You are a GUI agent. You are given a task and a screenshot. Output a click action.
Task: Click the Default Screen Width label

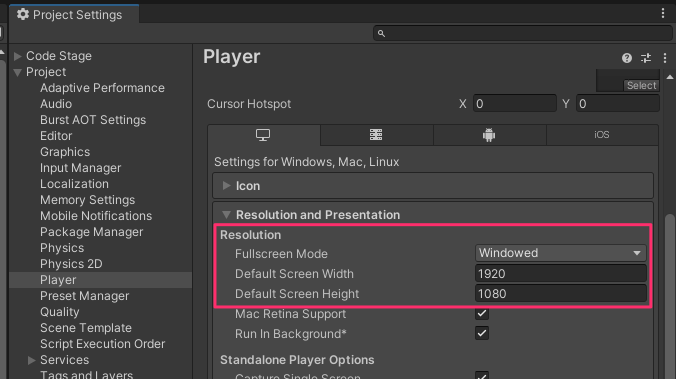tap(294, 274)
